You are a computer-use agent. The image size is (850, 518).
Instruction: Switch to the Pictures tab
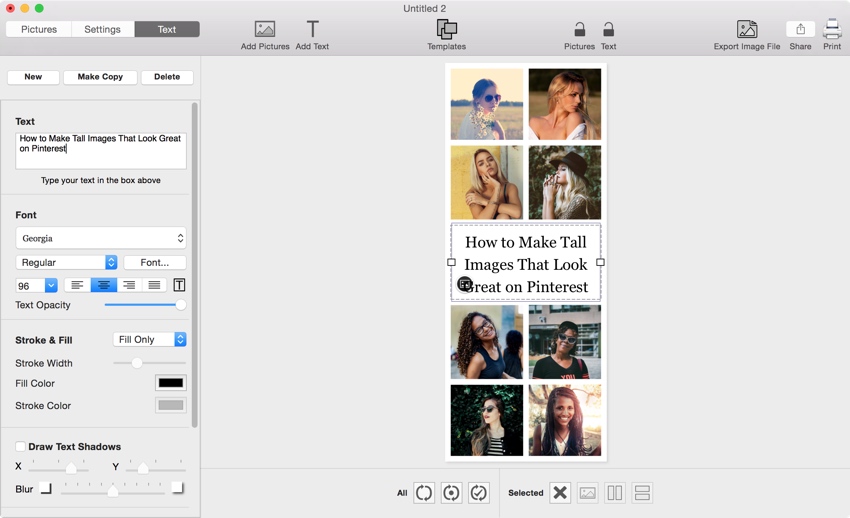tap(39, 29)
